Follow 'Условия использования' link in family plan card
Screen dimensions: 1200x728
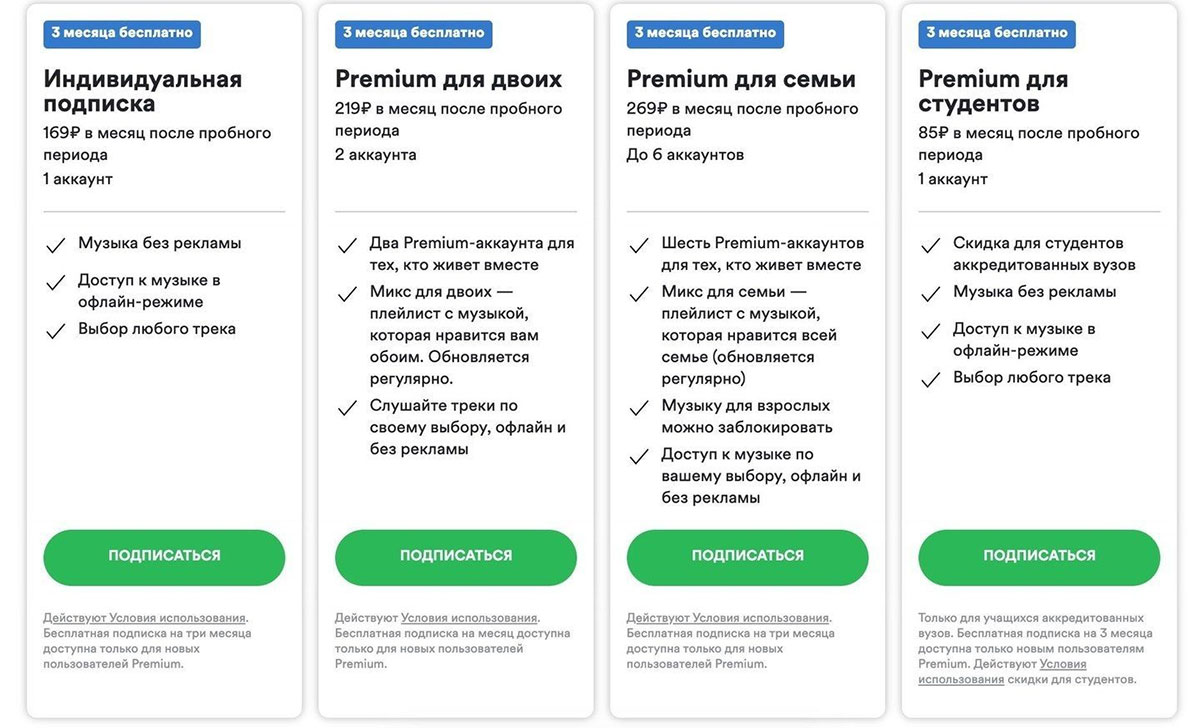pyautogui.click(x=761, y=618)
